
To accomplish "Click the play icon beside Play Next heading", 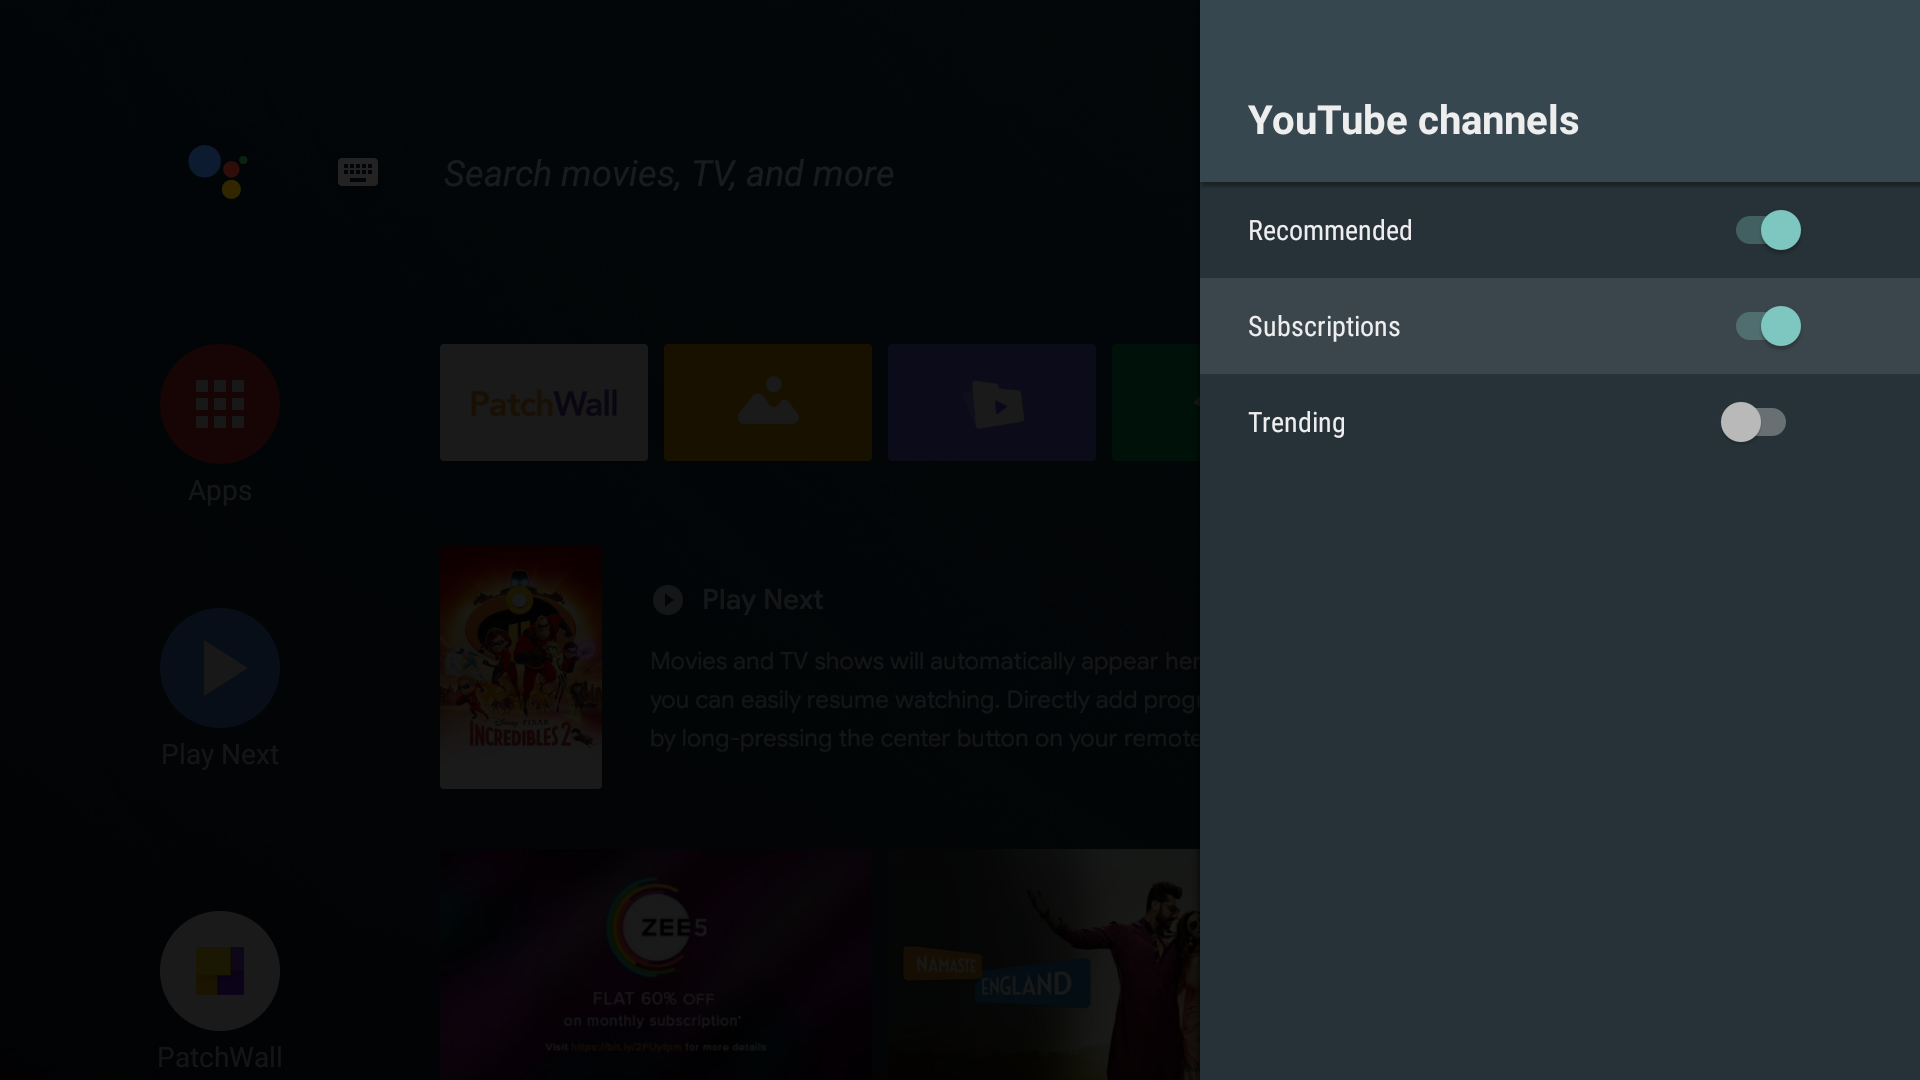I will 666,600.
